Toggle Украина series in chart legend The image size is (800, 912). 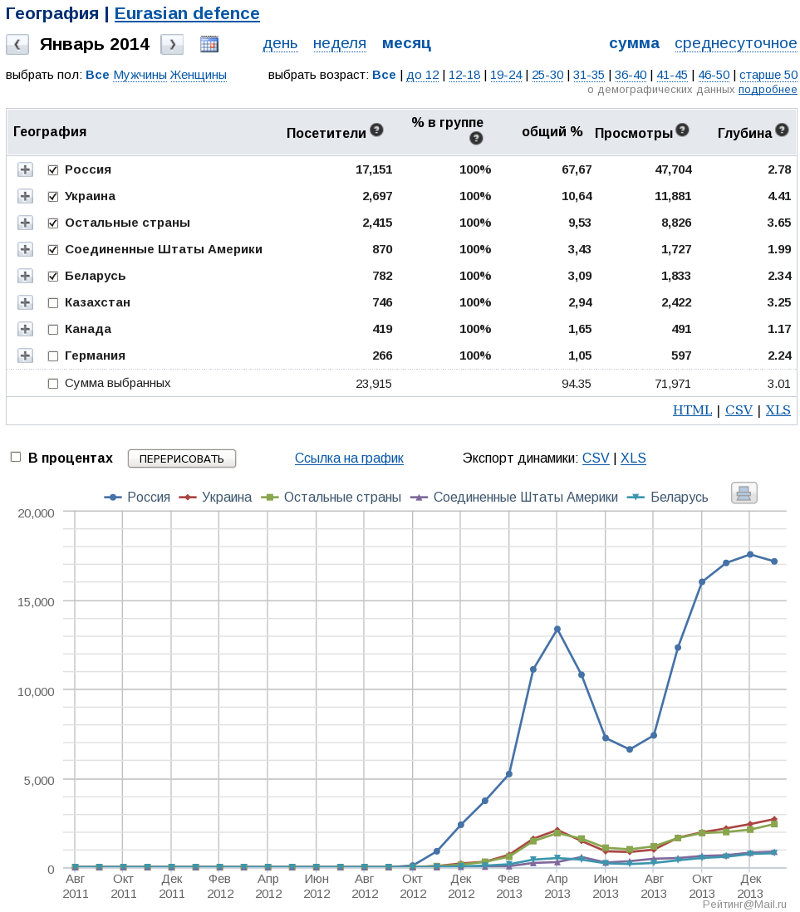point(215,497)
